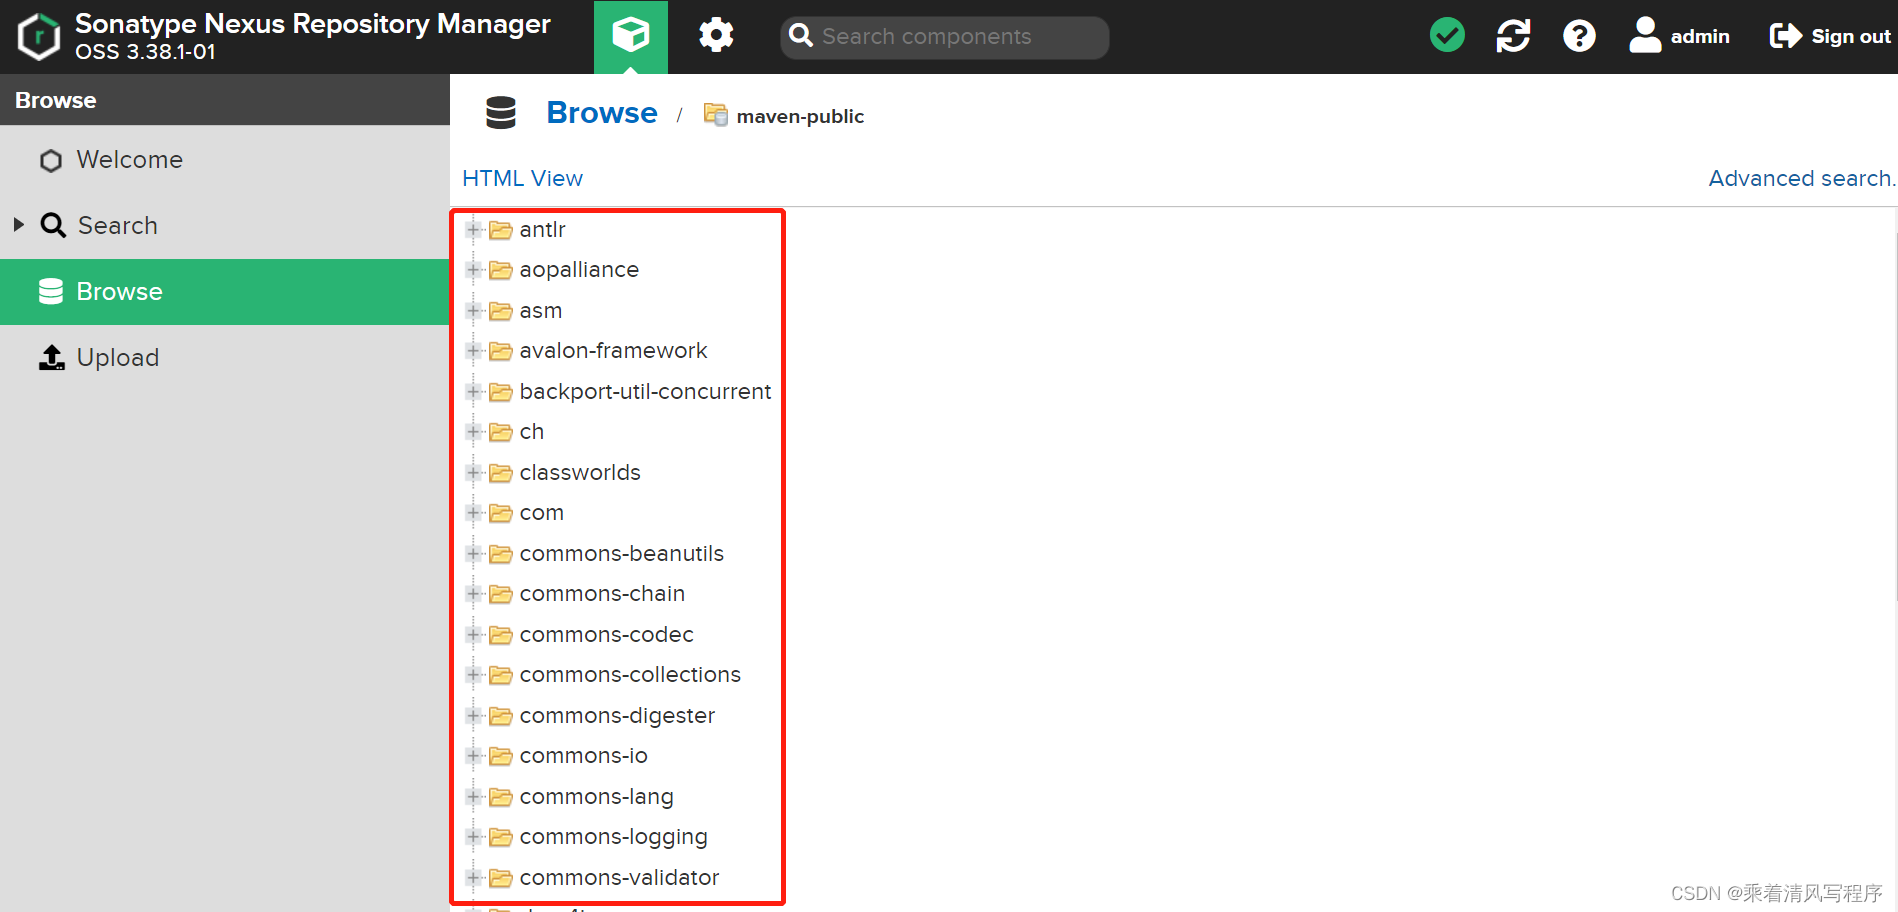Open the Browse cube icon in header
Viewport: 1898px width, 912px height.
(631, 36)
